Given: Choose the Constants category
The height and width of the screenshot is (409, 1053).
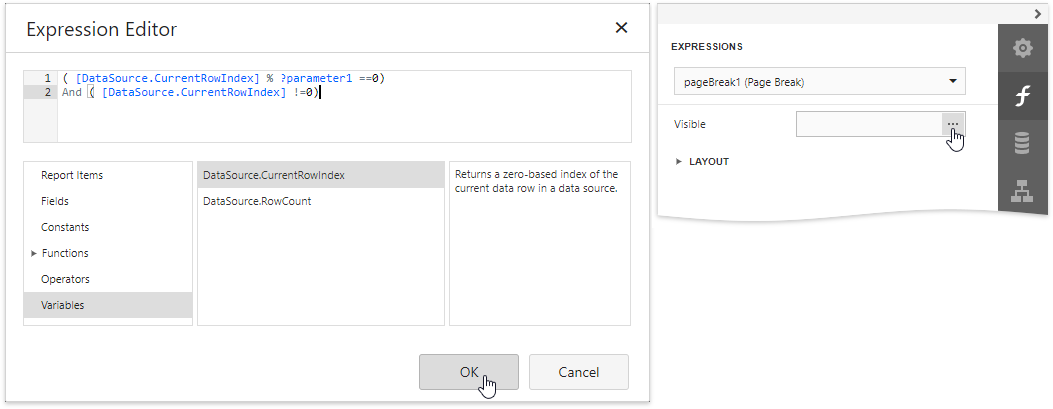Looking at the screenshot, I should pyautogui.click(x=65, y=228).
